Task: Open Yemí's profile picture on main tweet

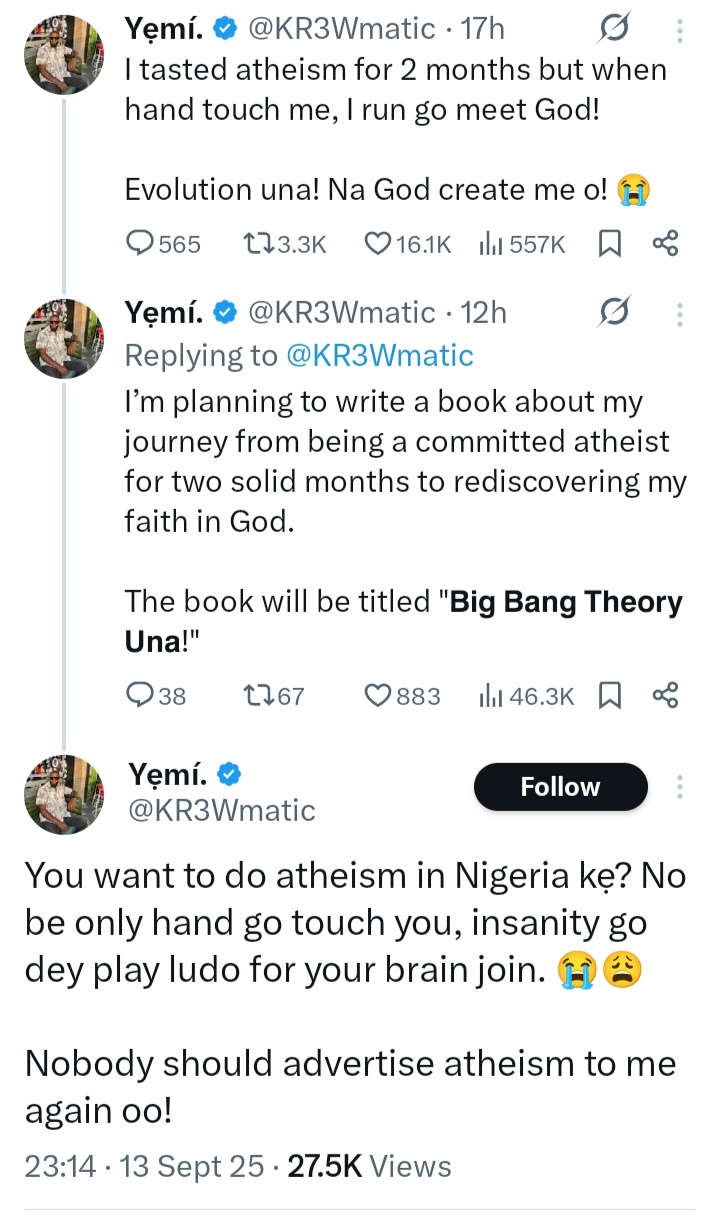Action: [64, 795]
